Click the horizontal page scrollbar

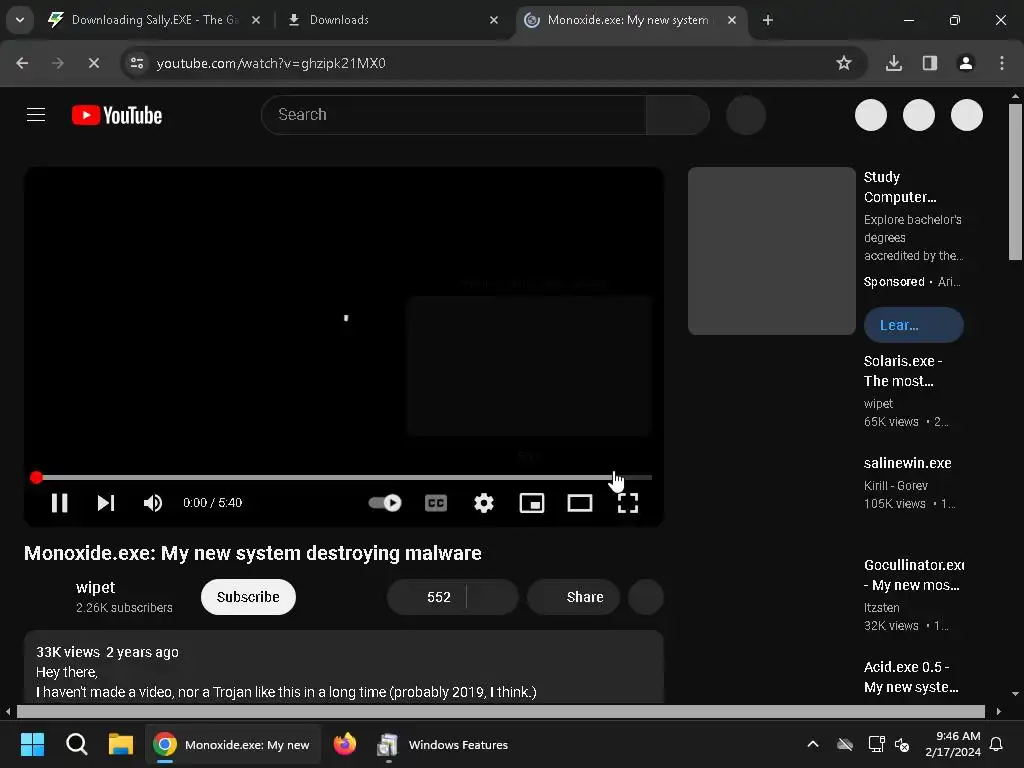click(x=500, y=711)
